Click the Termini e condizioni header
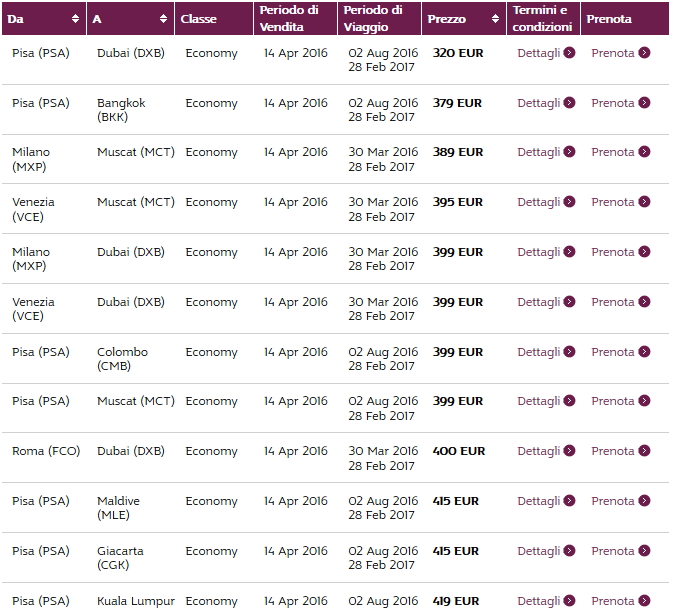The height and width of the screenshot is (609, 687). tap(540, 18)
